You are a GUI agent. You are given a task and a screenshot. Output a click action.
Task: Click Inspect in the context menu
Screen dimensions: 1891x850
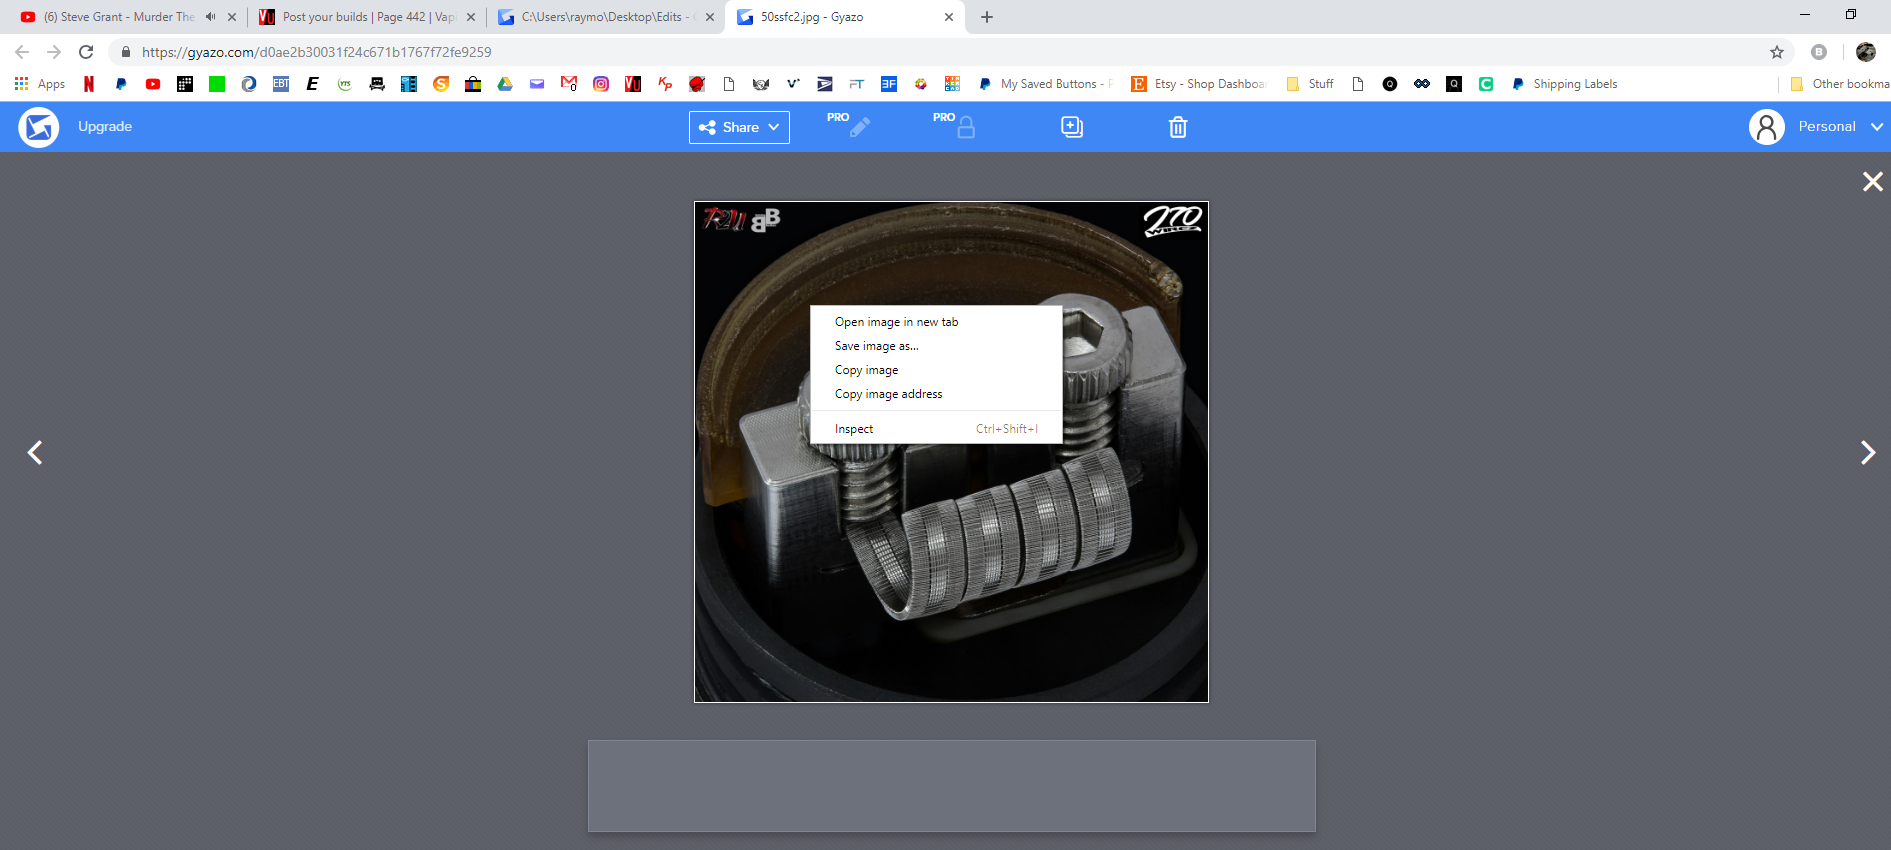point(854,429)
